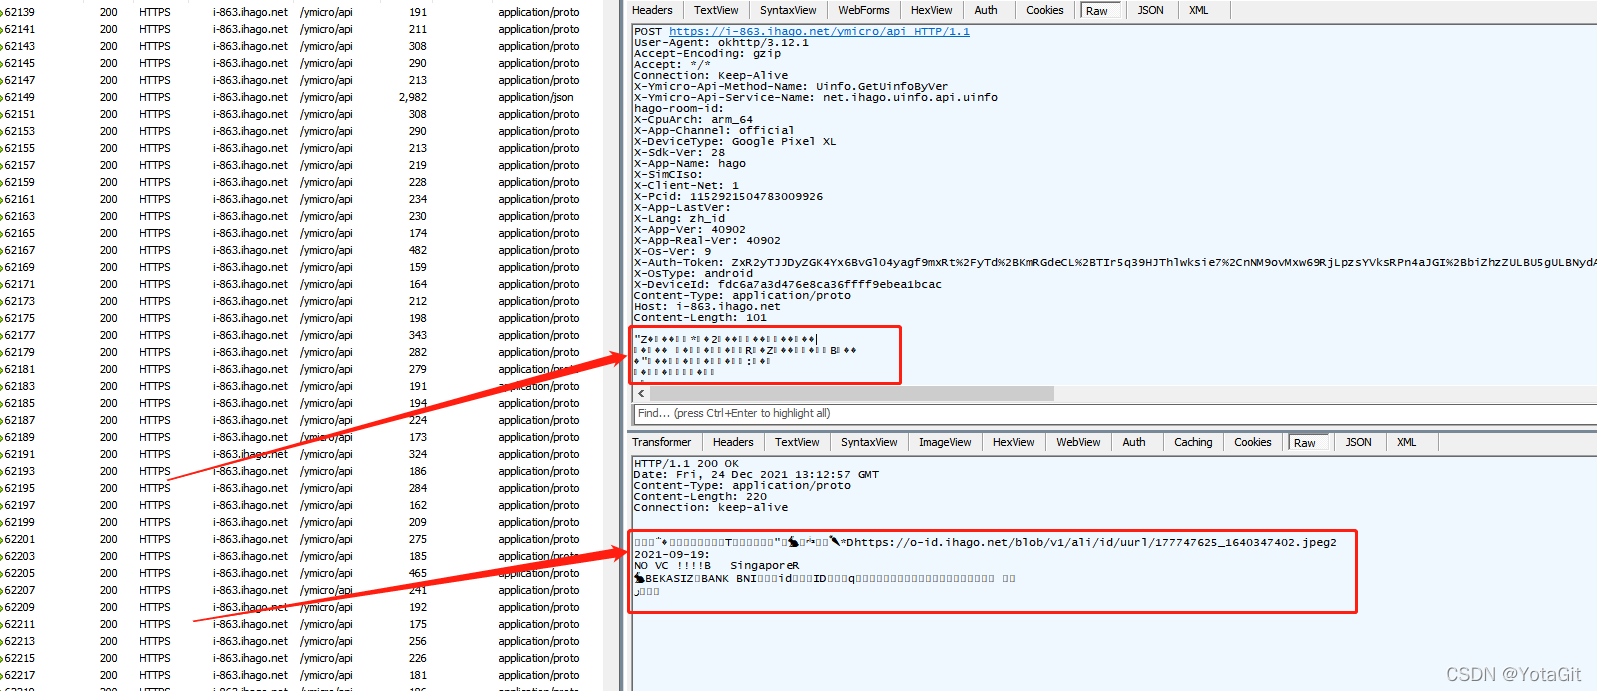Open response Auth tab

coord(1134,442)
